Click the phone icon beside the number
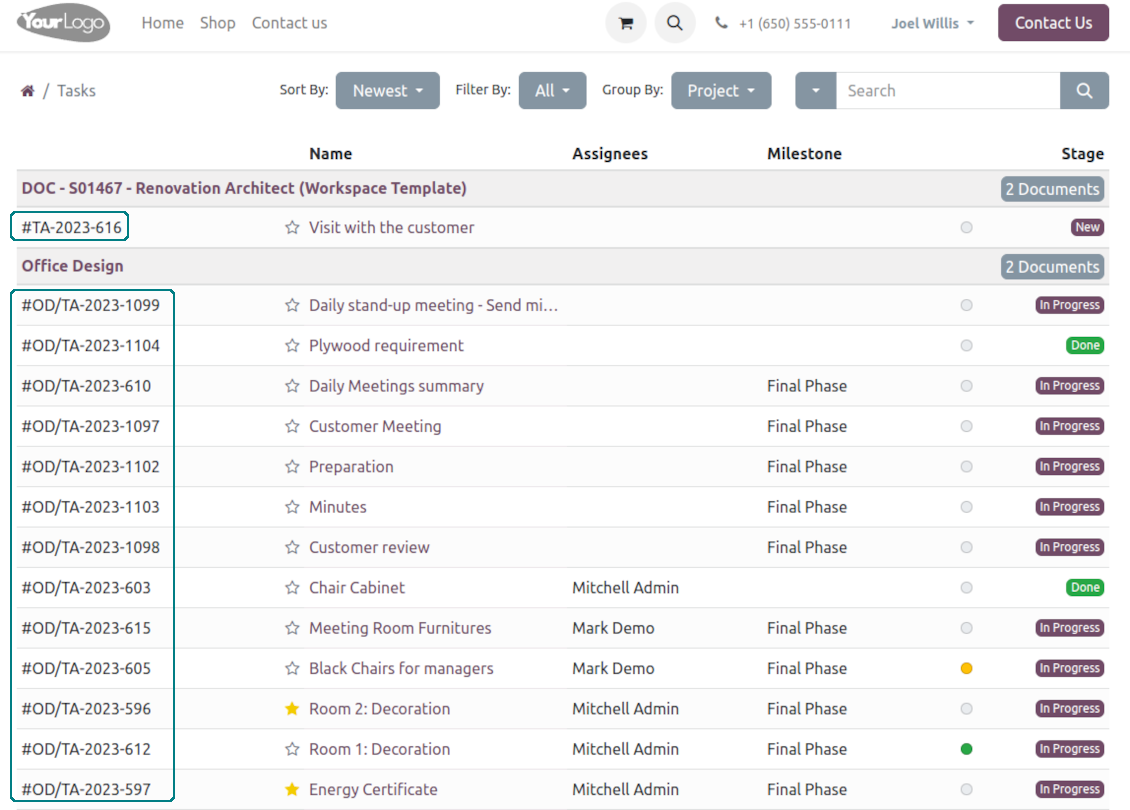This screenshot has width=1130, height=810. coord(722,23)
